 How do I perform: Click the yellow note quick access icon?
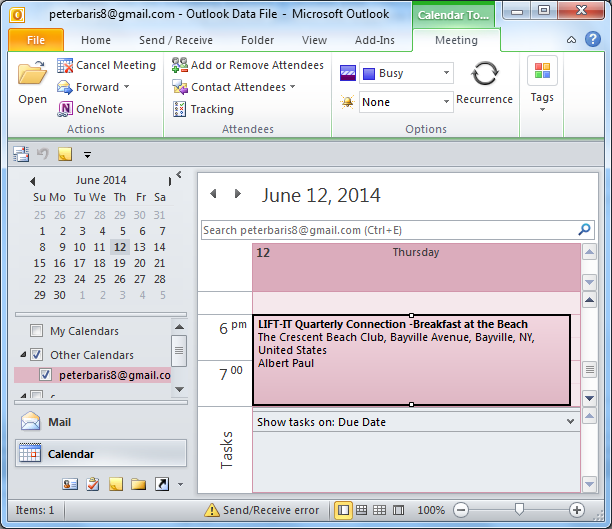[65, 154]
